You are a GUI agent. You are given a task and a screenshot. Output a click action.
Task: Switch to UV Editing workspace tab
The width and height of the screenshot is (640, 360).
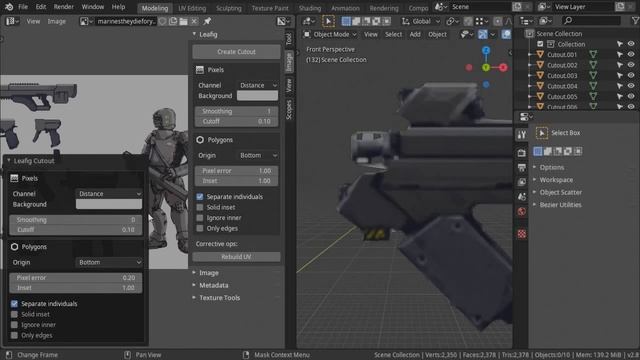point(192,8)
